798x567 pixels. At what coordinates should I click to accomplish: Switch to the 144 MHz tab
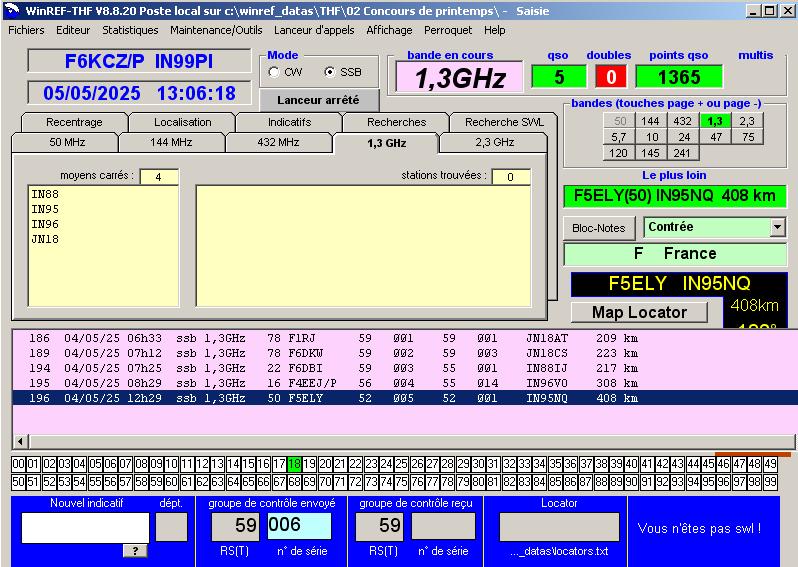172,143
